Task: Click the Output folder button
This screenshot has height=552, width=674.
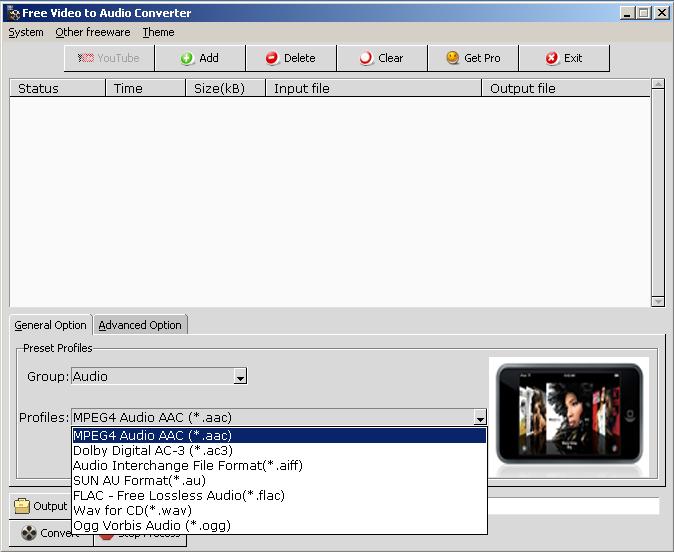Action: 40,506
